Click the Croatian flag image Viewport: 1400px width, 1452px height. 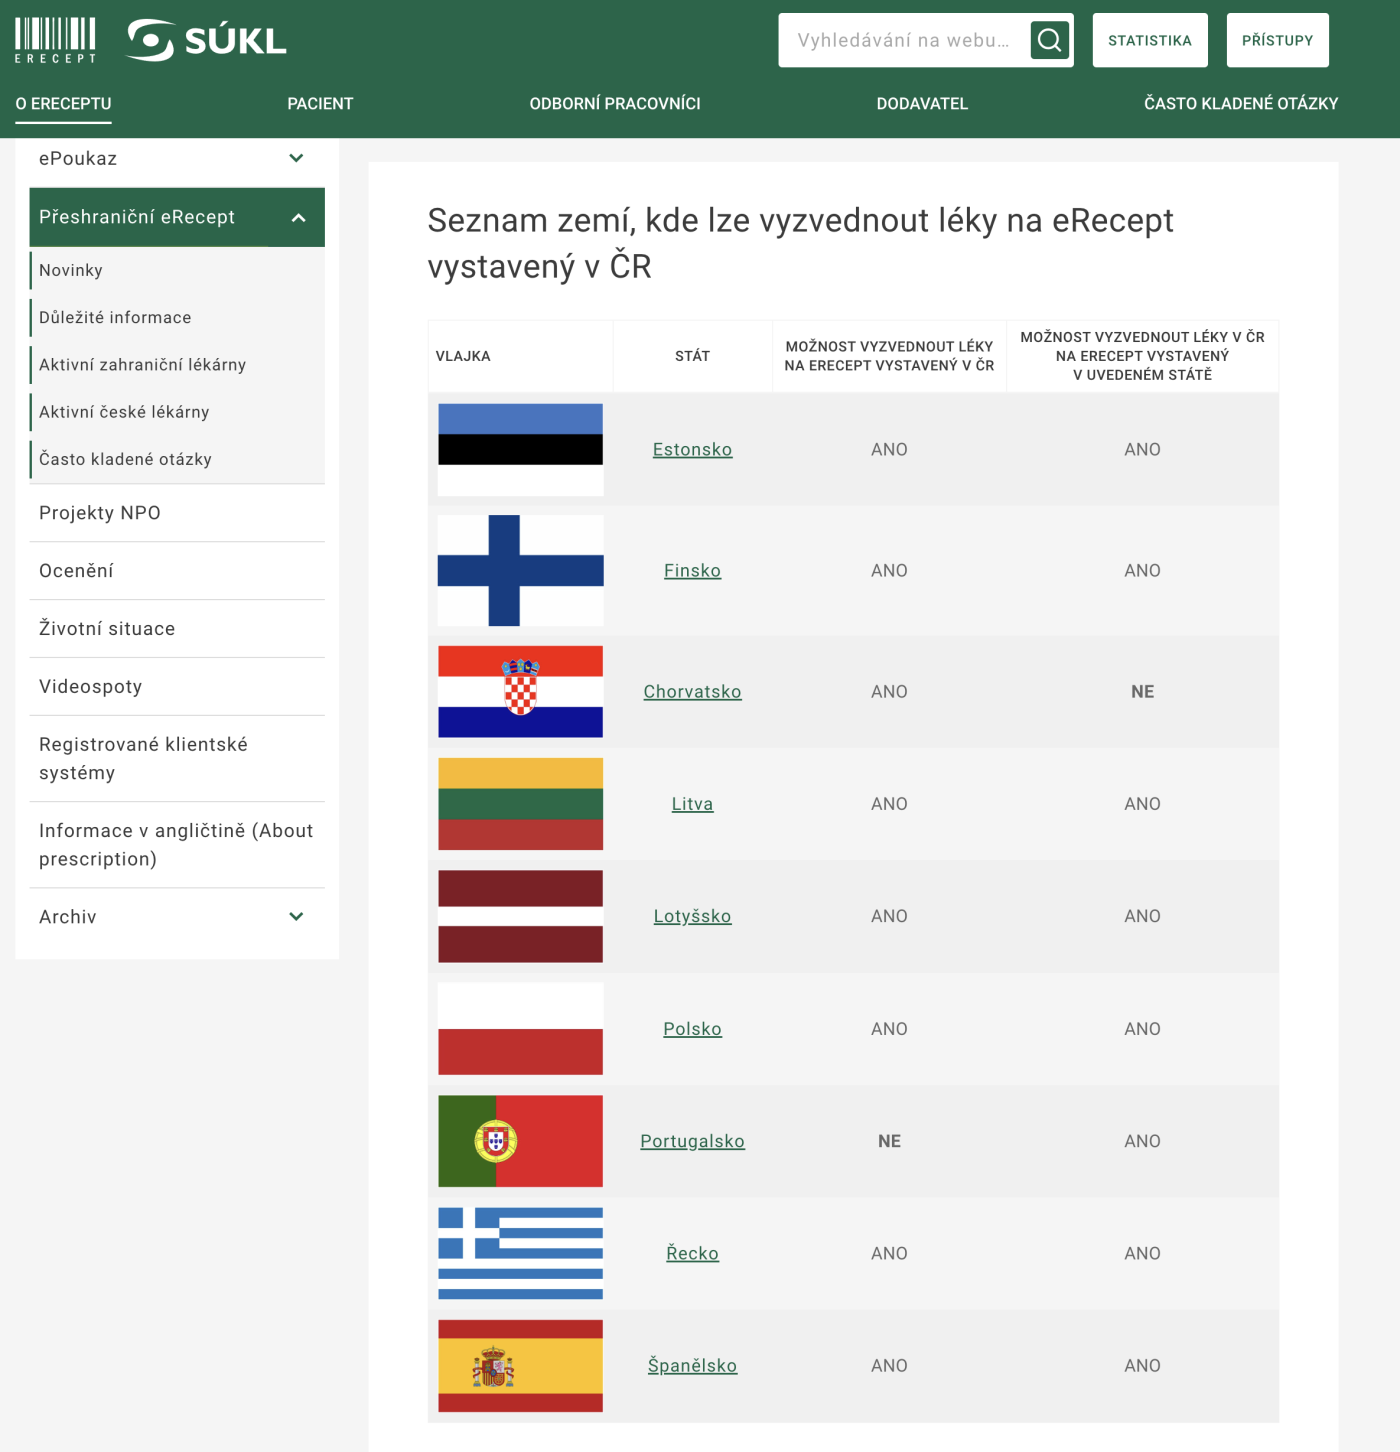520,692
